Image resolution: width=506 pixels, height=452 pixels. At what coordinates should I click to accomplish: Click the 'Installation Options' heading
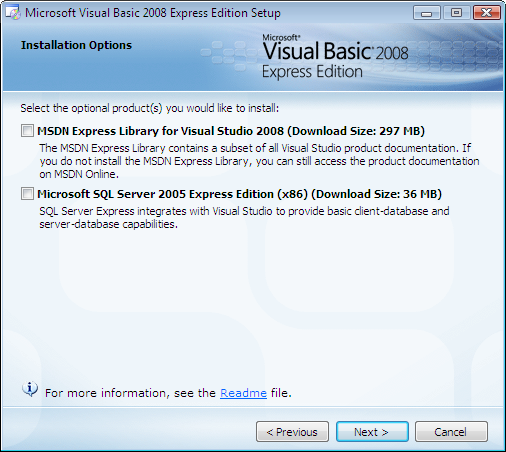click(x=76, y=45)
